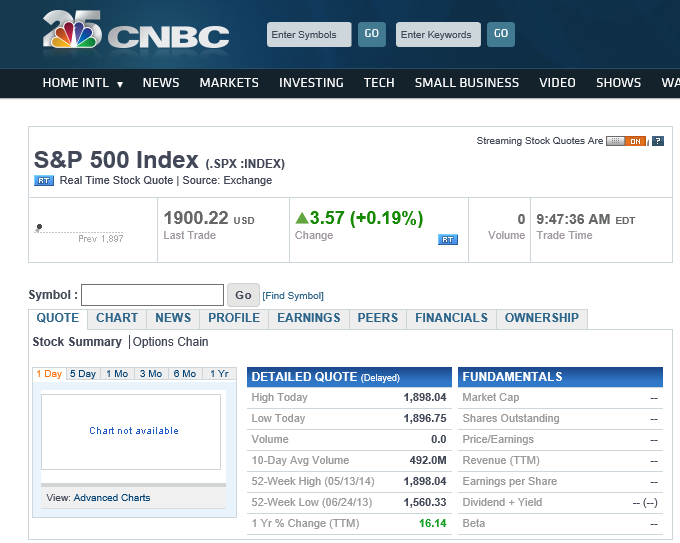680x543 pixels.
Task: Open the Find Symbol link
Action: 293,296
